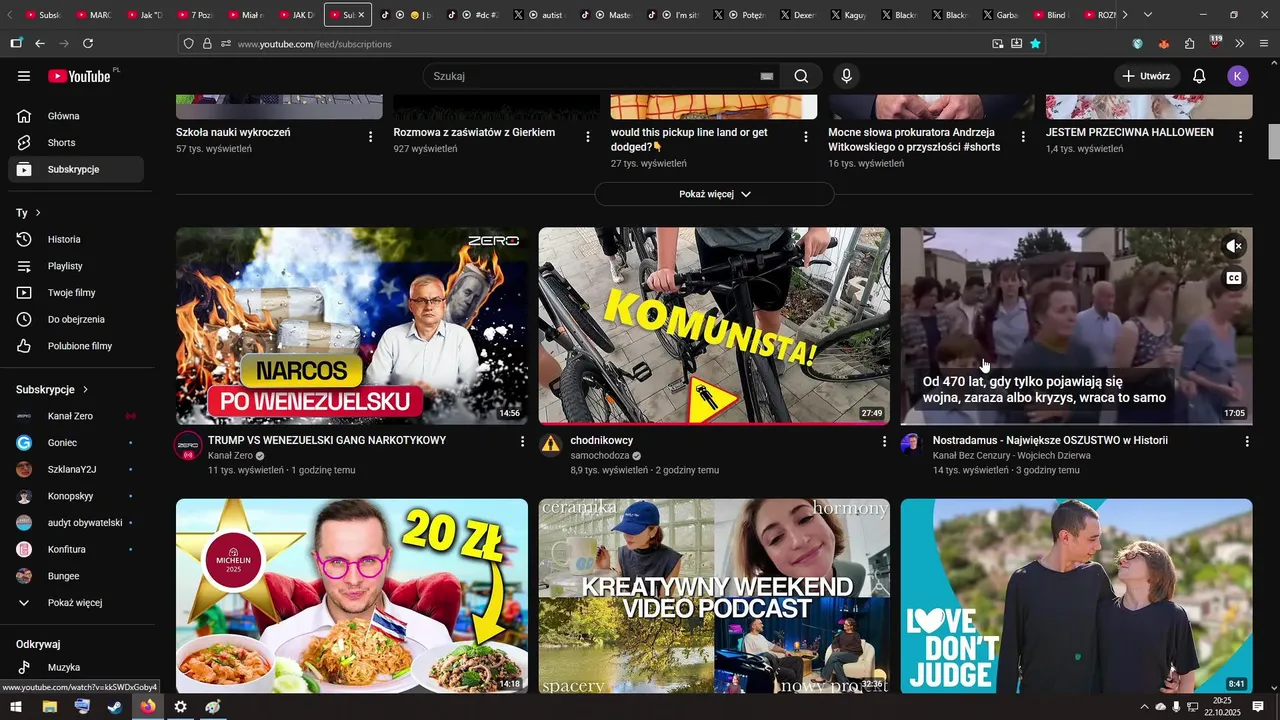Viewport: 1280px width, 720px height.
Task: Open the Michelin 20 ZŁ food thumbnail
Action: tap(352, 596)
